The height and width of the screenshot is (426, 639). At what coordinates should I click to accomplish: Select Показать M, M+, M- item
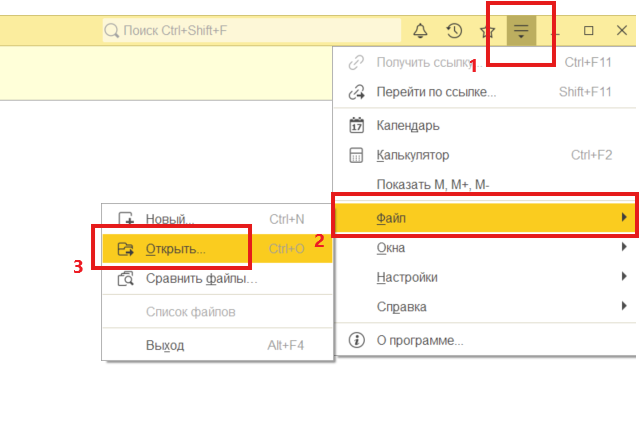pos(433,186)
